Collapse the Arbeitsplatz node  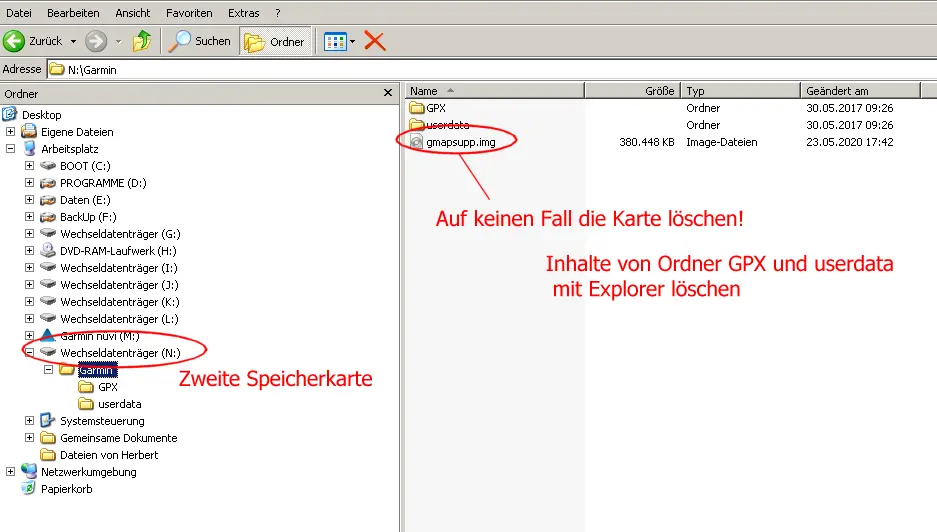click(x=11, y=148)
